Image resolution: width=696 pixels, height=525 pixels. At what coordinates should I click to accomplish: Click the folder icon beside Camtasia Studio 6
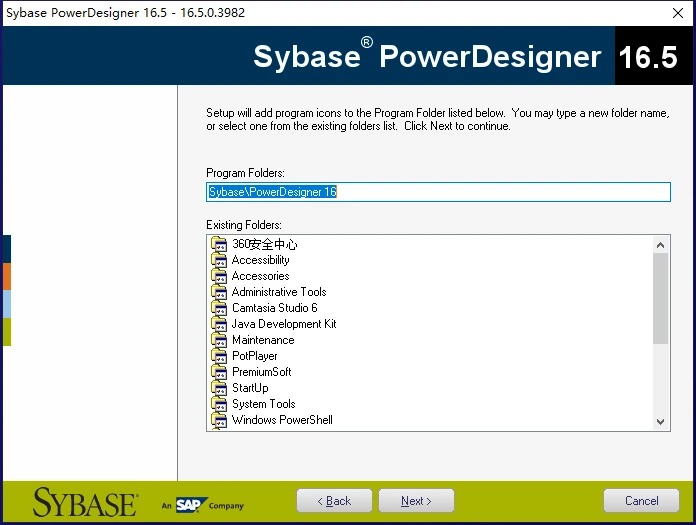pyautogui.click(x=219, y=308)
